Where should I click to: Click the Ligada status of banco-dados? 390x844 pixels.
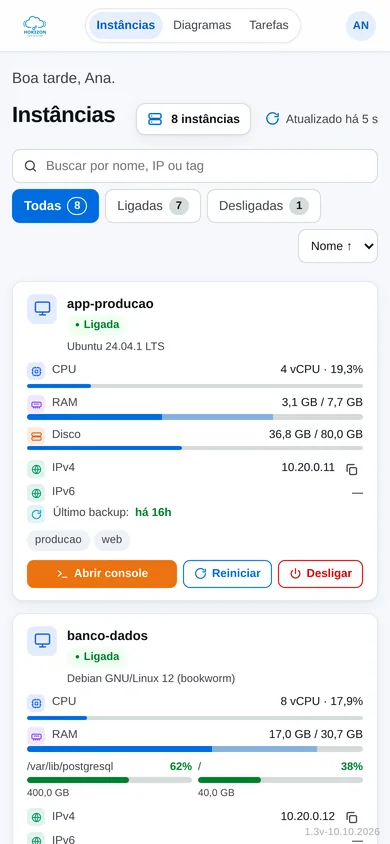click(x=97, y=657)
